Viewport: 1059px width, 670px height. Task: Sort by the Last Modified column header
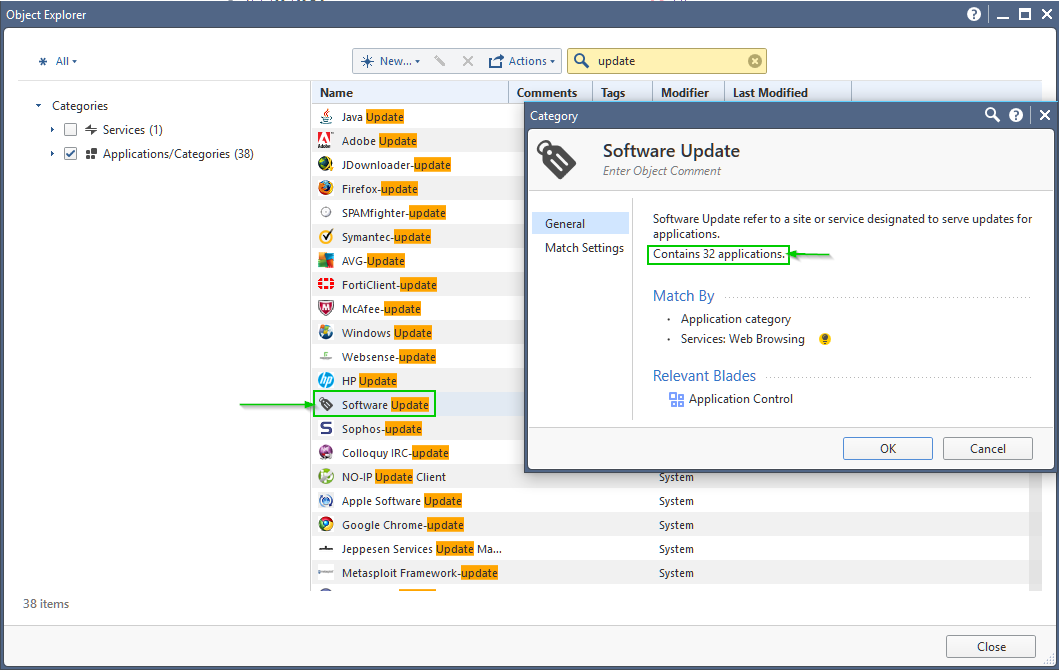tap(787, 93)
